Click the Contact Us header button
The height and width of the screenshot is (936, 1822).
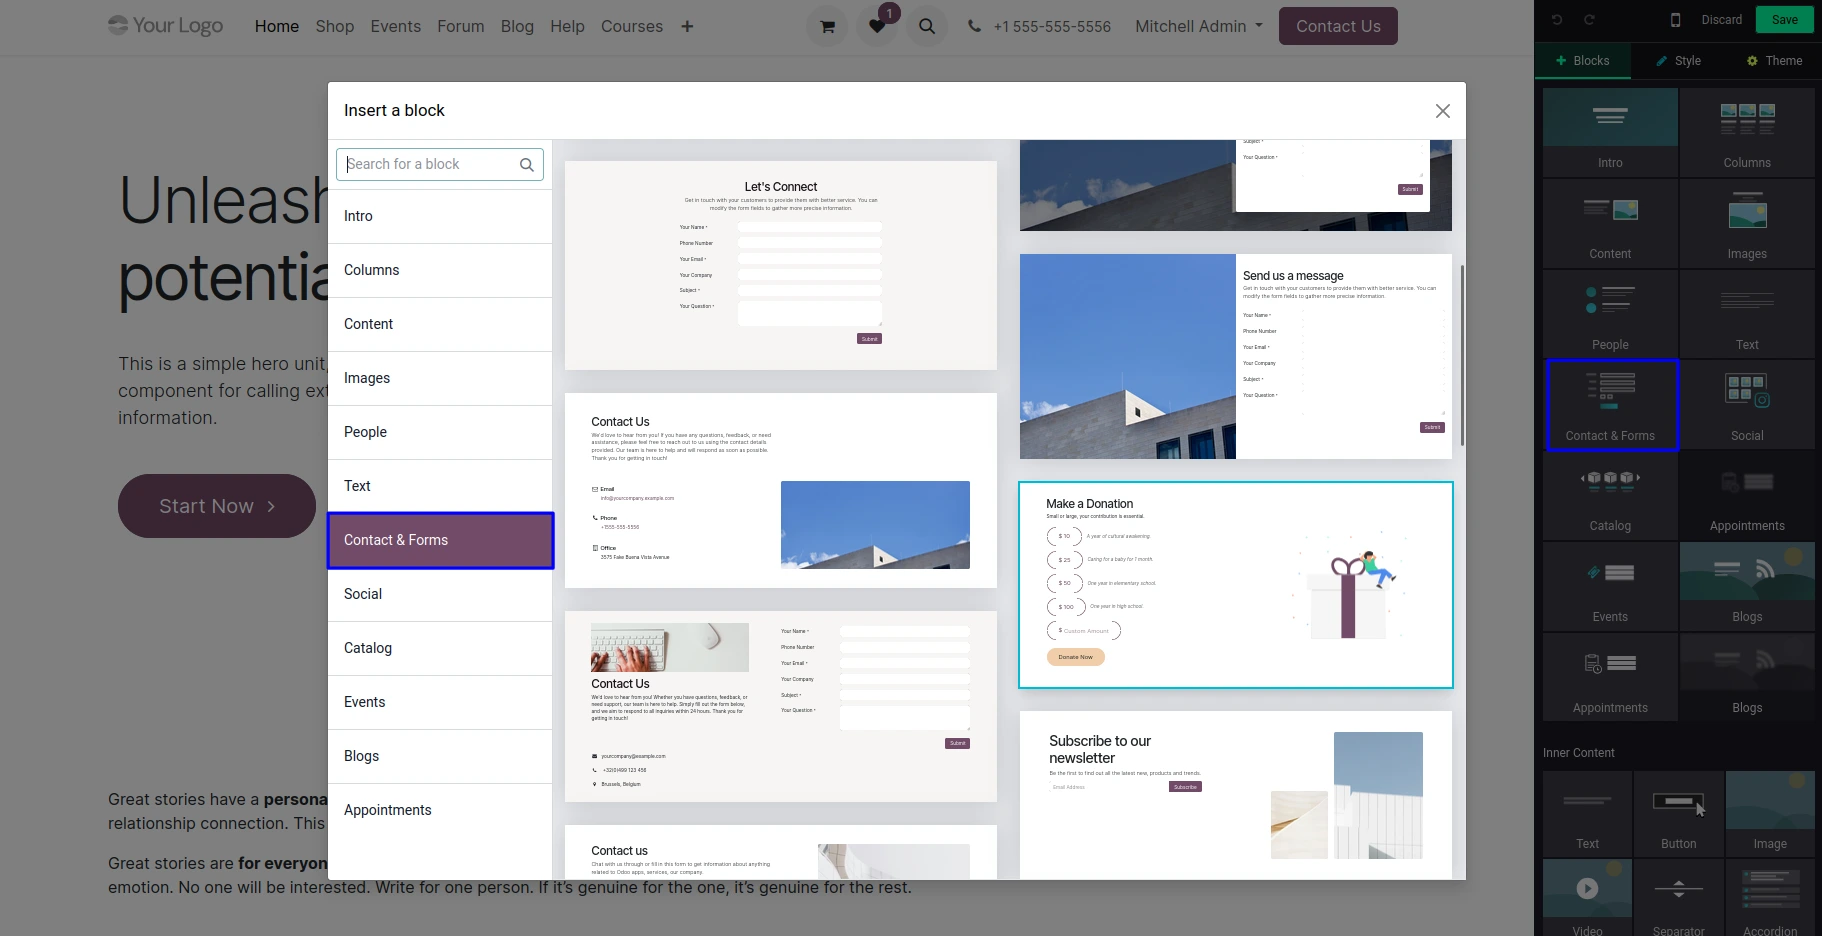pos(1338,26)
